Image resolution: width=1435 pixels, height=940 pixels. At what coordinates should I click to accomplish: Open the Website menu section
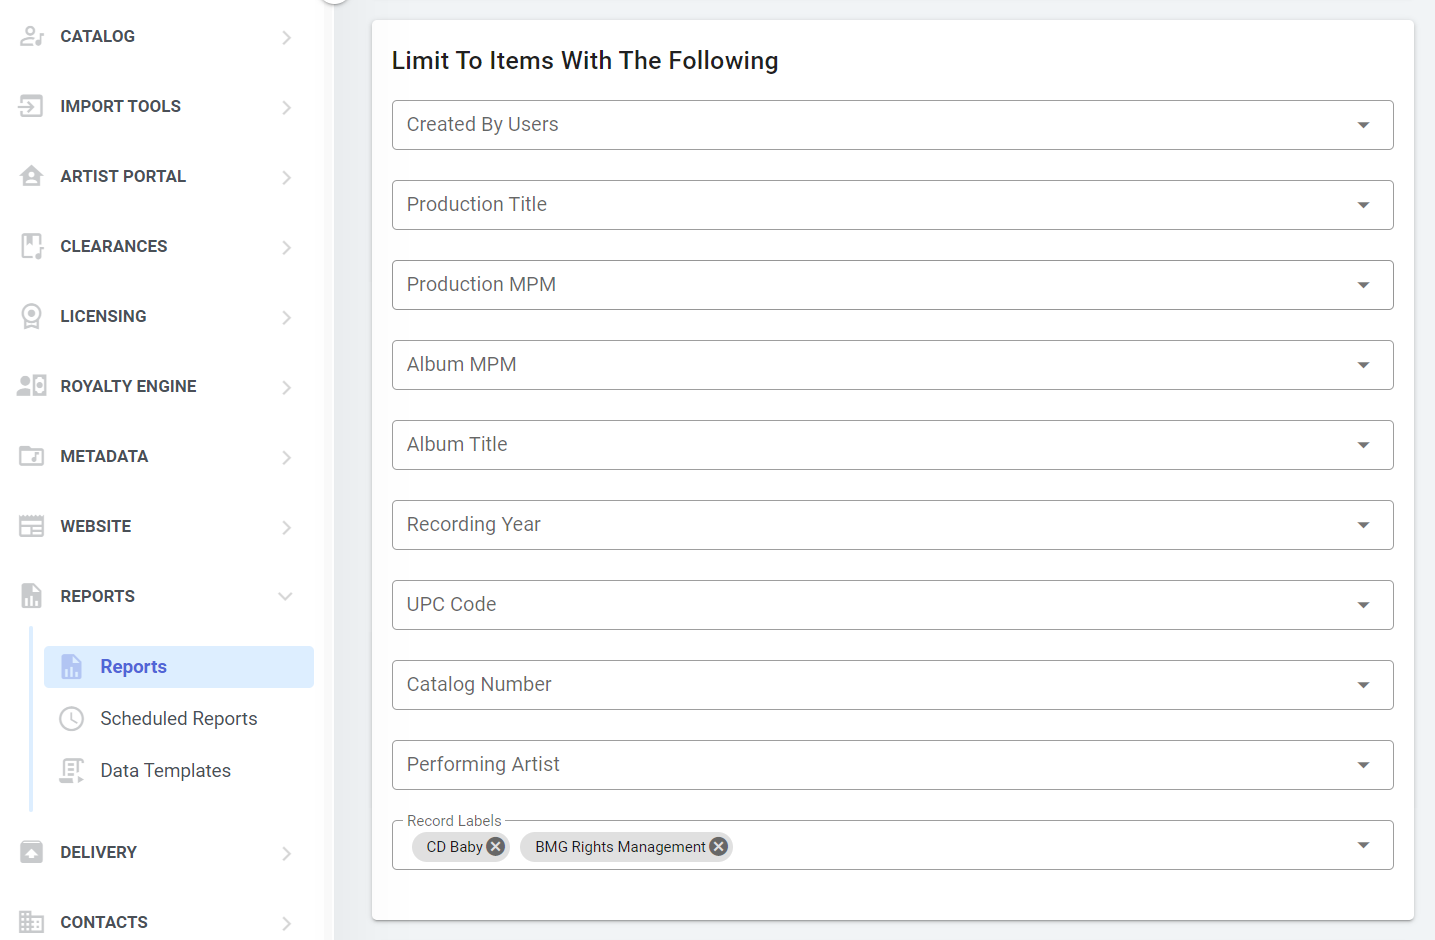96,526
